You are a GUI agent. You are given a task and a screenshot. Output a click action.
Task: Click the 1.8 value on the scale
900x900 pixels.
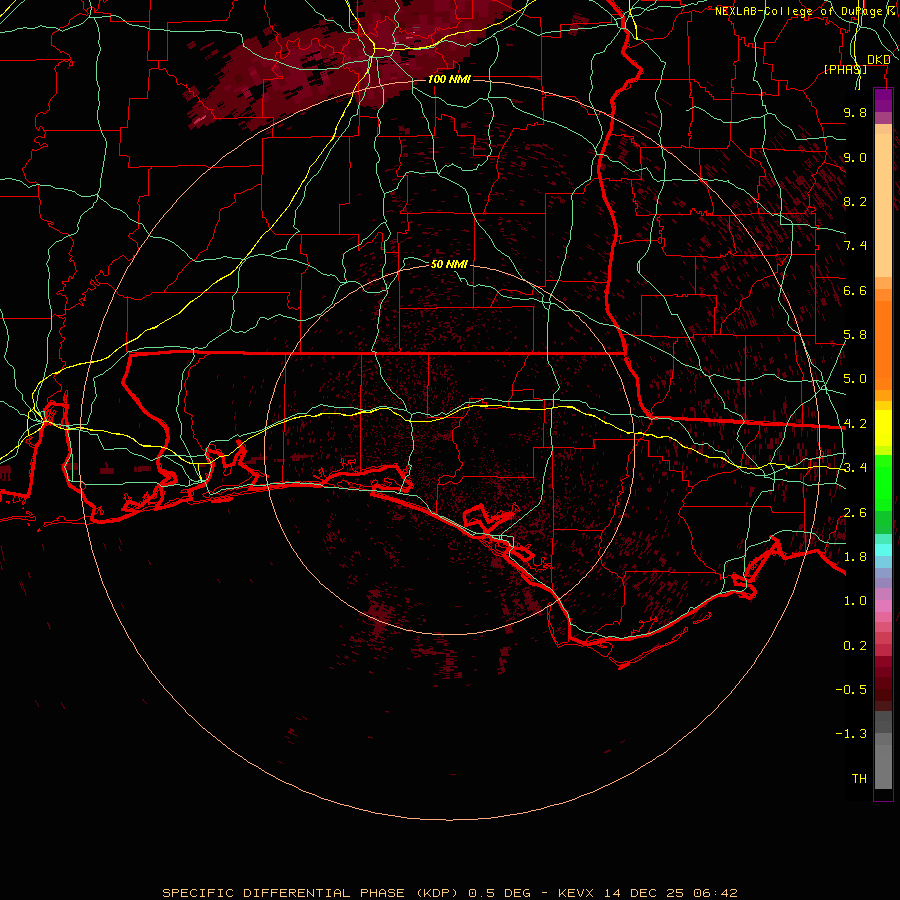tap(855, 557)
